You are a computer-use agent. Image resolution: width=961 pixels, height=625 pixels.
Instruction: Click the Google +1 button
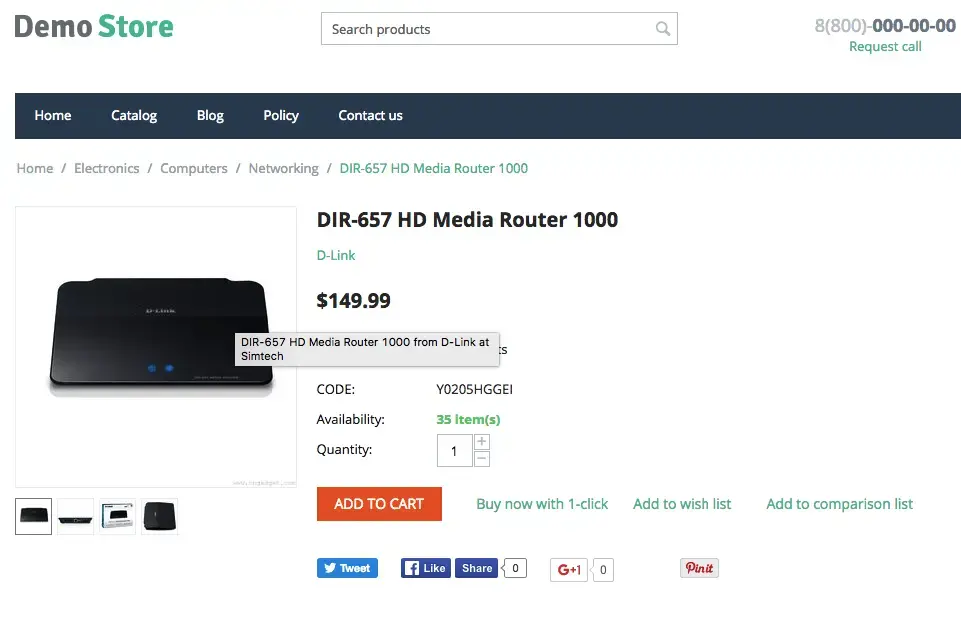pyautogui.click(x=569, y=570)
